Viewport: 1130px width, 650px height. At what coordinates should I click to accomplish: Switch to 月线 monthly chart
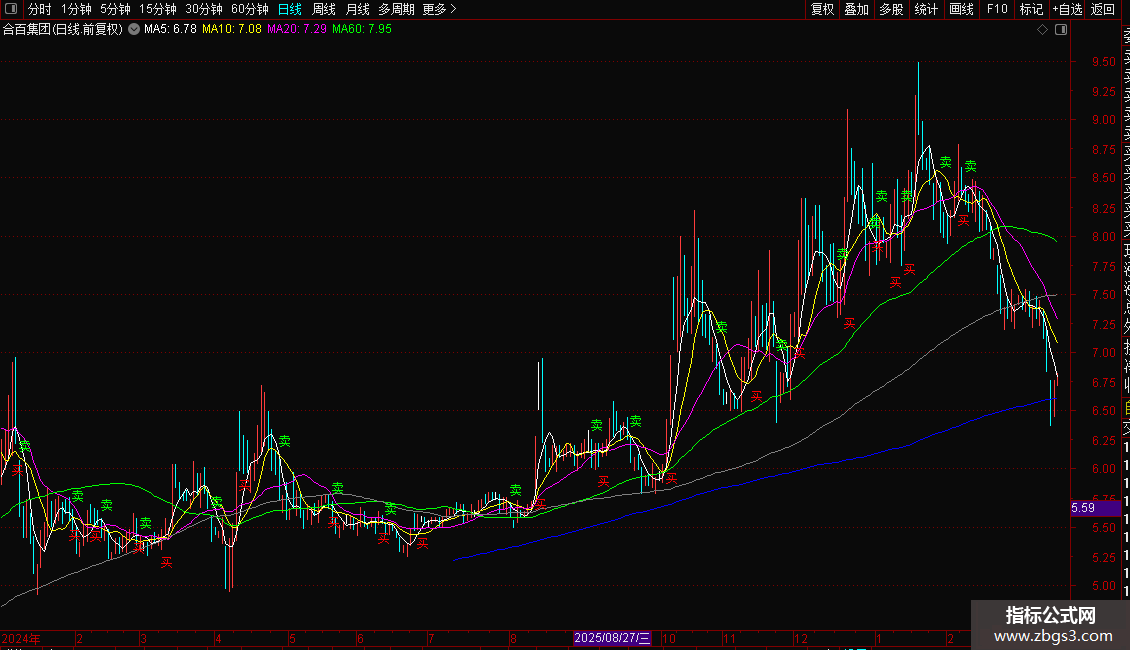[357, 9]
